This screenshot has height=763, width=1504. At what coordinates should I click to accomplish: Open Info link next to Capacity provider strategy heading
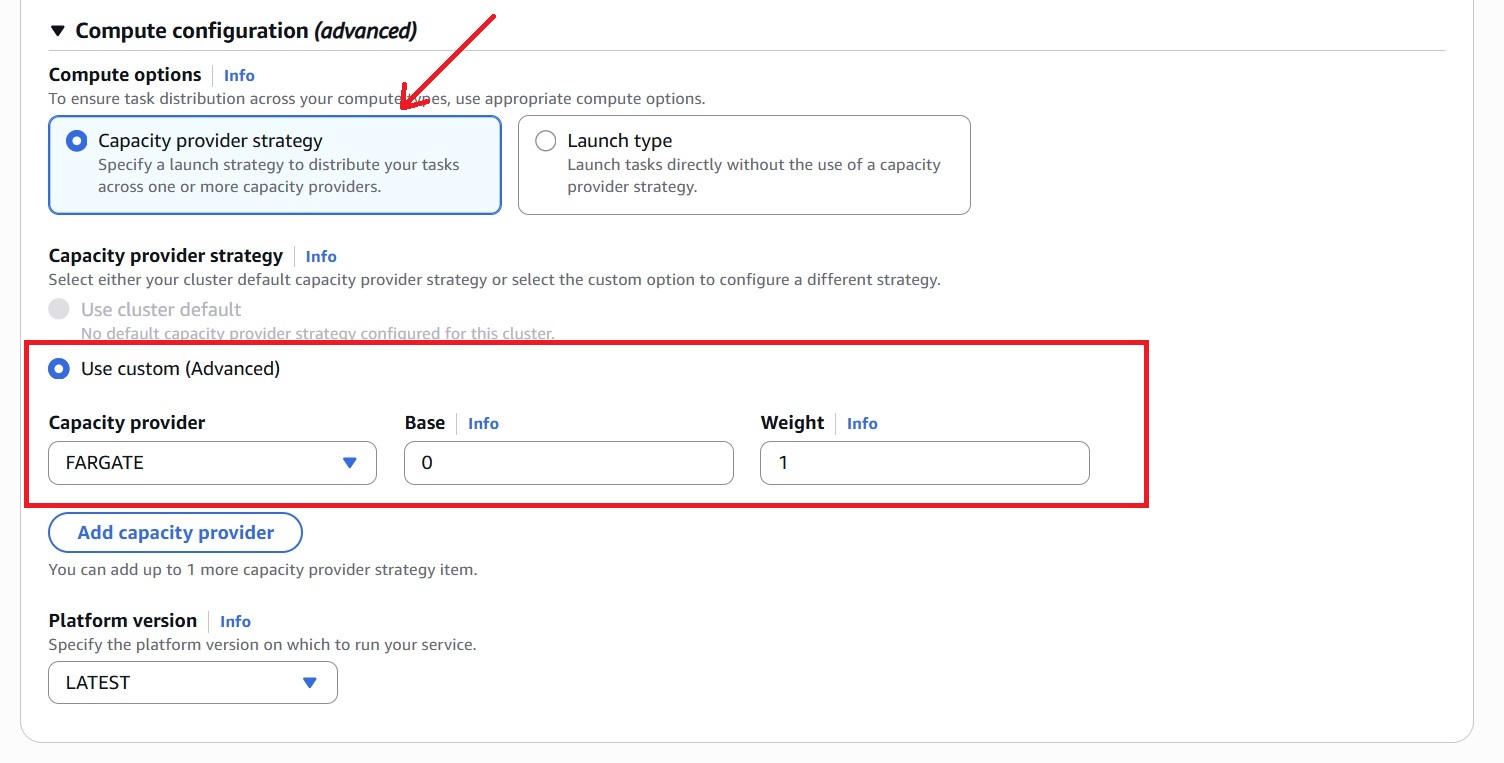[x=321, y=256]
